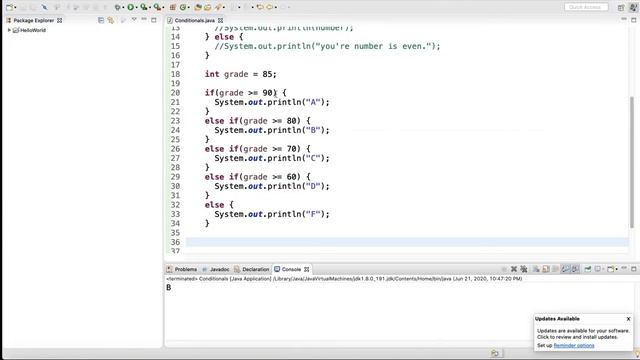This screenshot has height=360, width=640.
Task: Select the Conditionals.java editor tab
Action: tap(194, 20)
